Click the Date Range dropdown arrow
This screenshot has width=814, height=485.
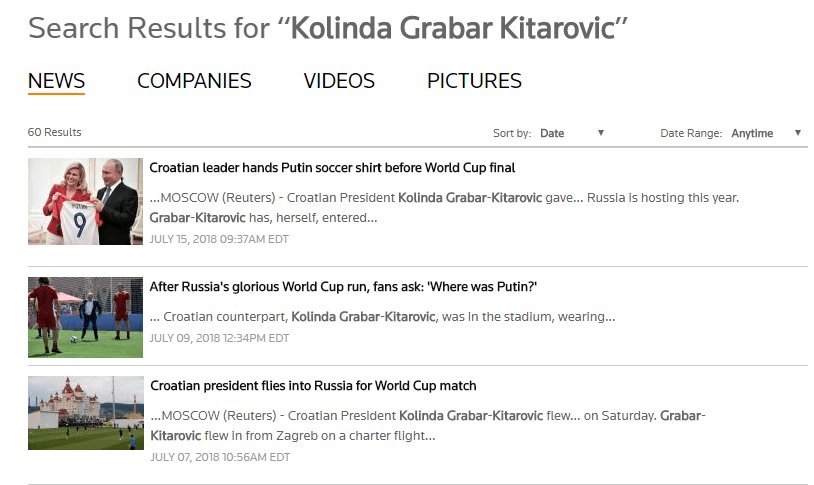coord(798,133)
